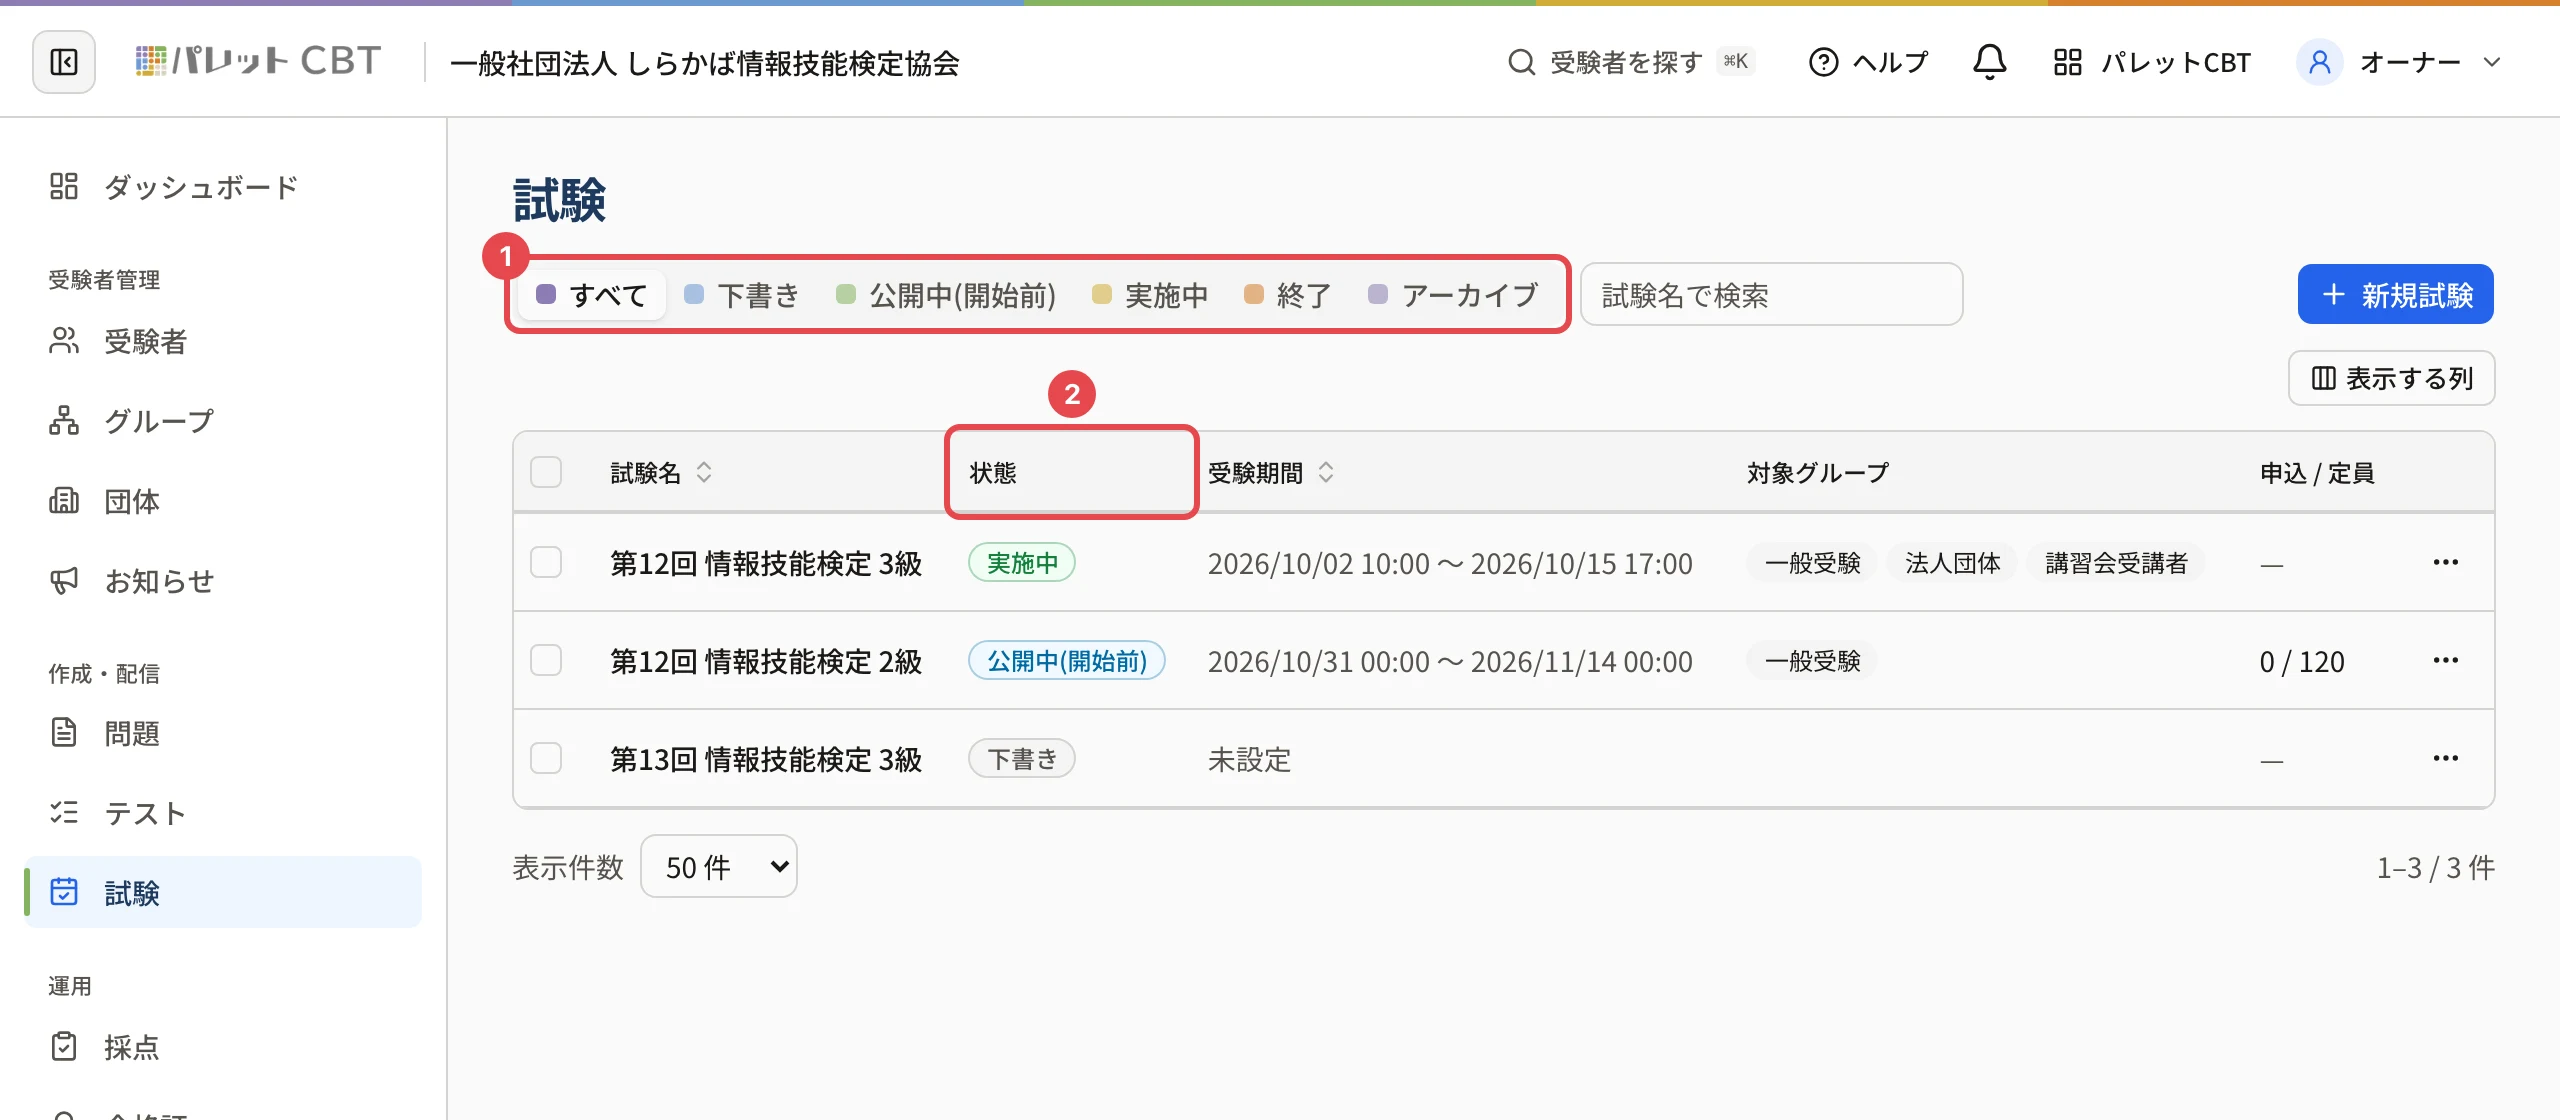2560x1120 pixels.
Task: Click the 表示する列 button
Action: 2392,378
